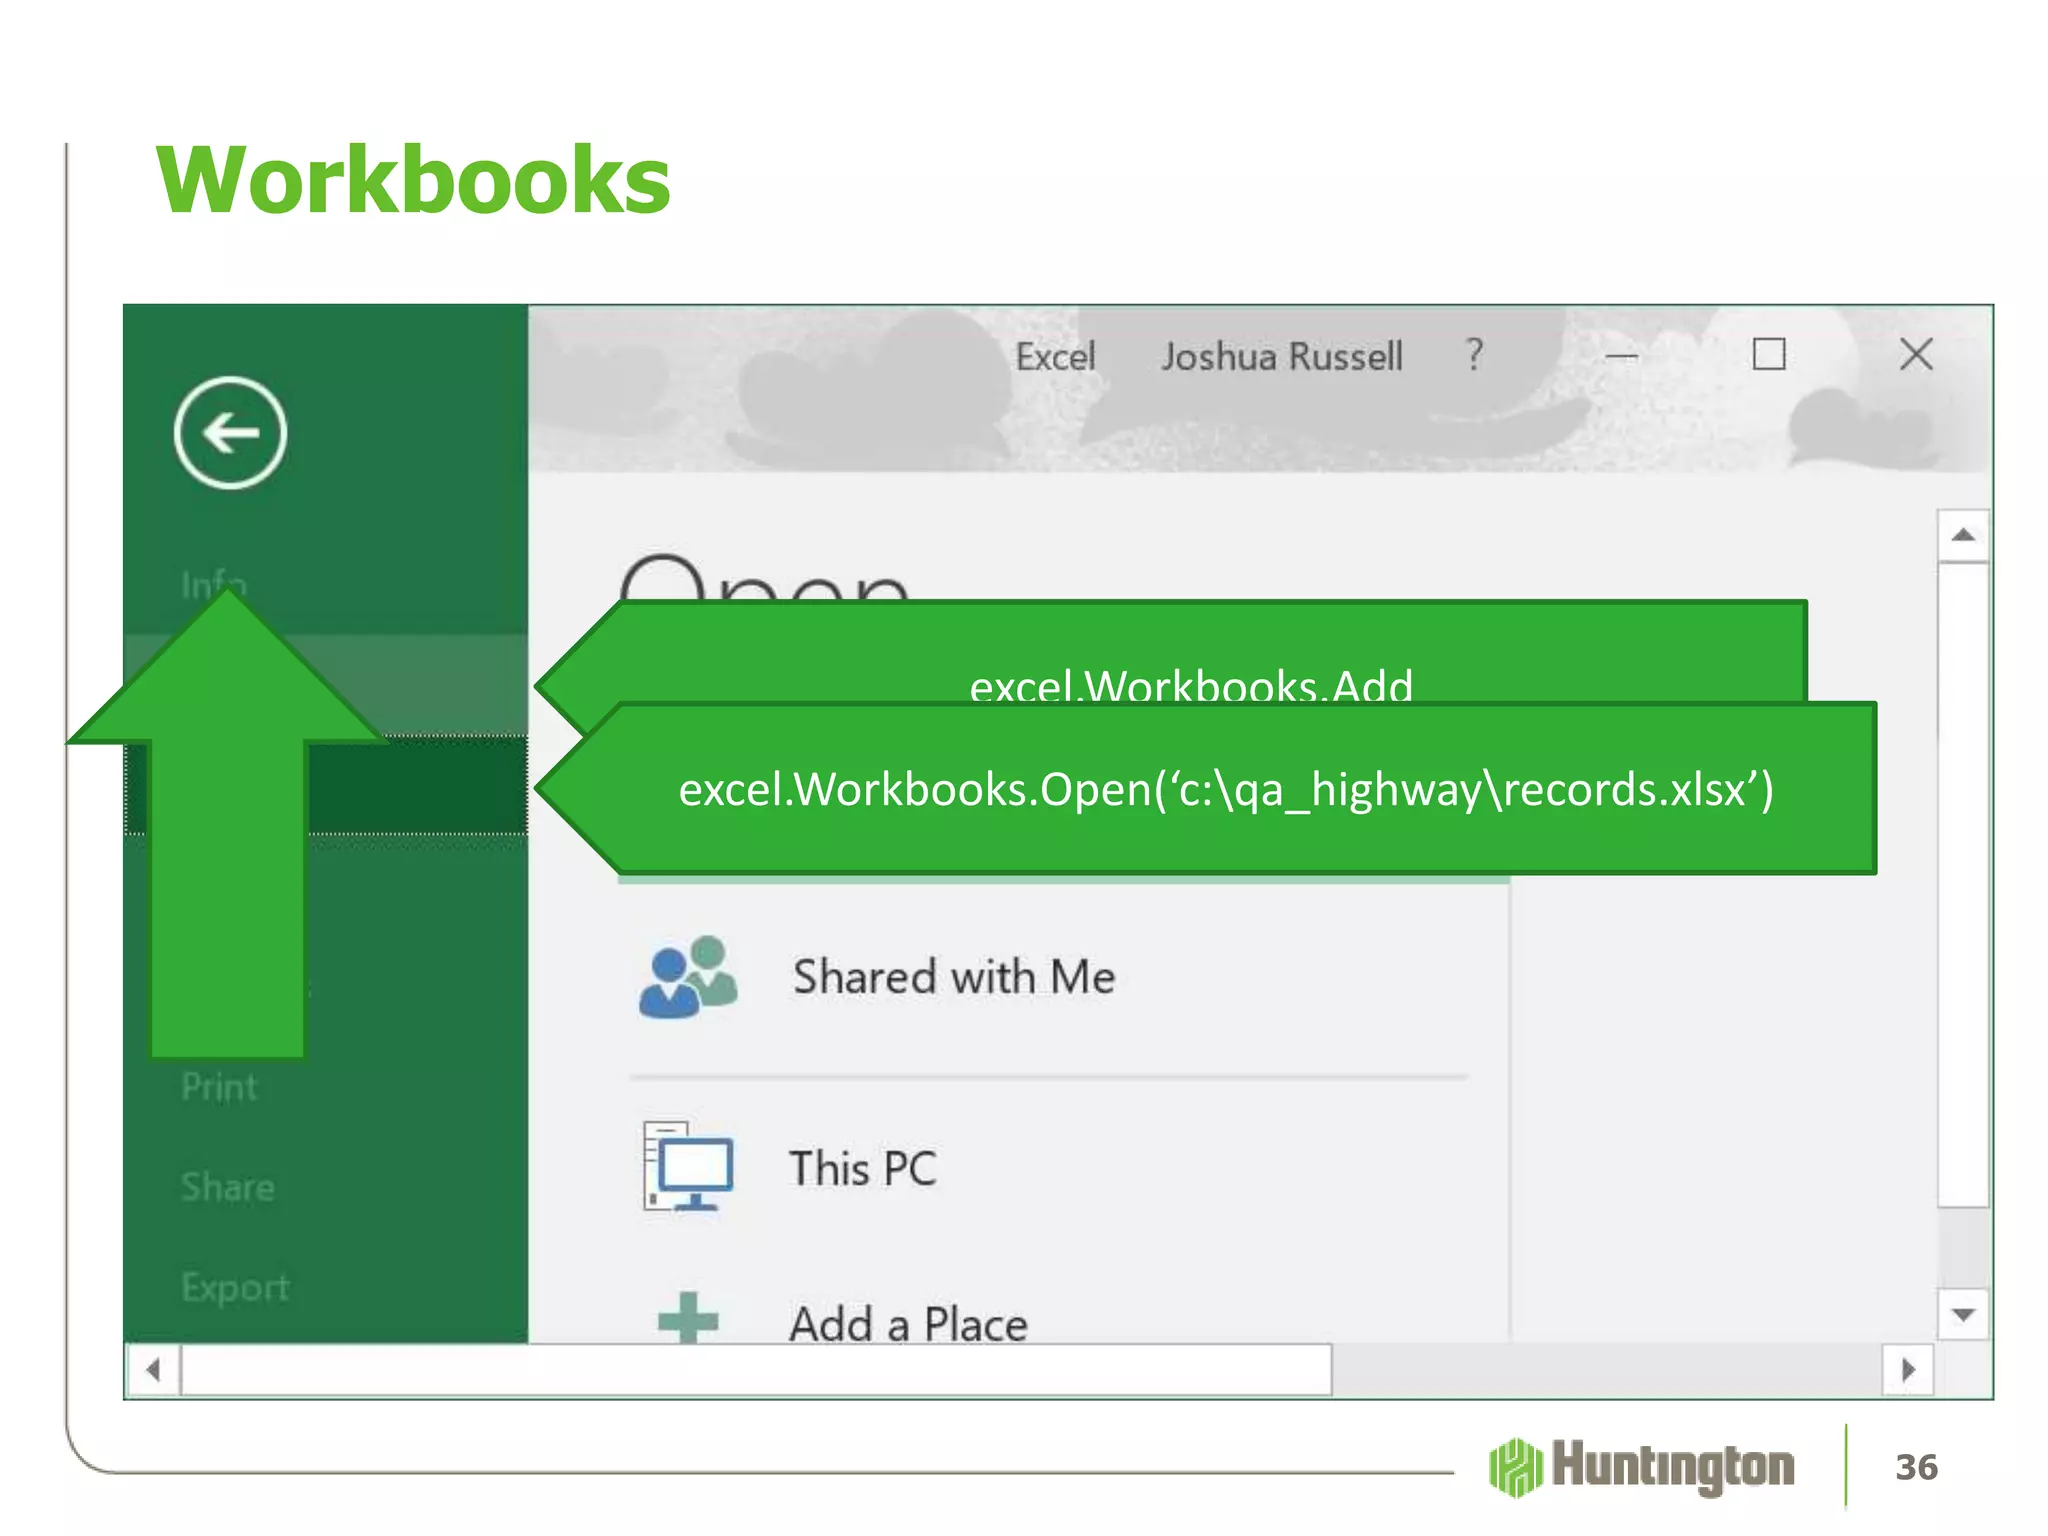This screenshot has width=2048, height=1536.
Task: Click the vertical scrollbar up arrow
Action: pyautogui.click(x=1963, y=535)
